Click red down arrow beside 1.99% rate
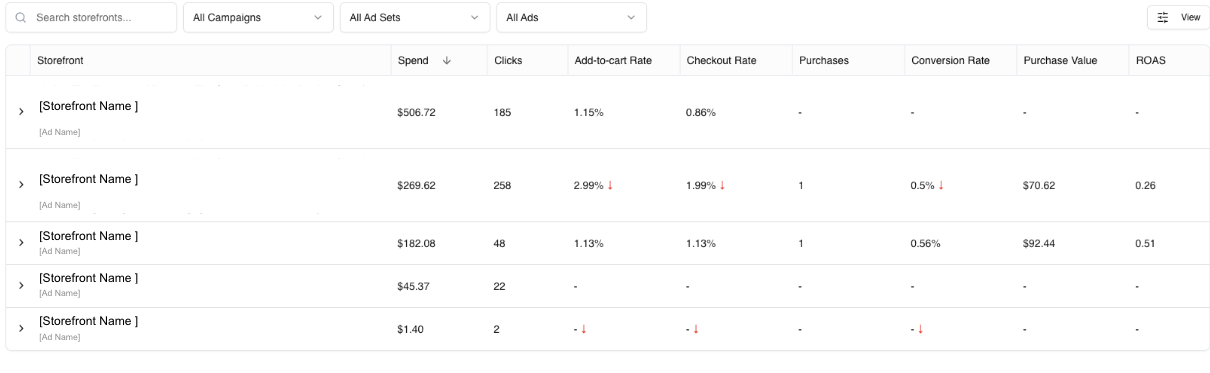The width and height of the screenshot is (1210, 373). 722,185
